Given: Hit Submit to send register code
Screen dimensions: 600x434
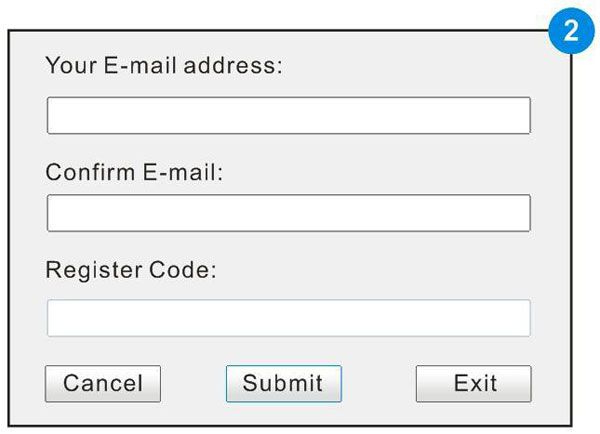Looking at the screenshot, I should tap(283, 383).
